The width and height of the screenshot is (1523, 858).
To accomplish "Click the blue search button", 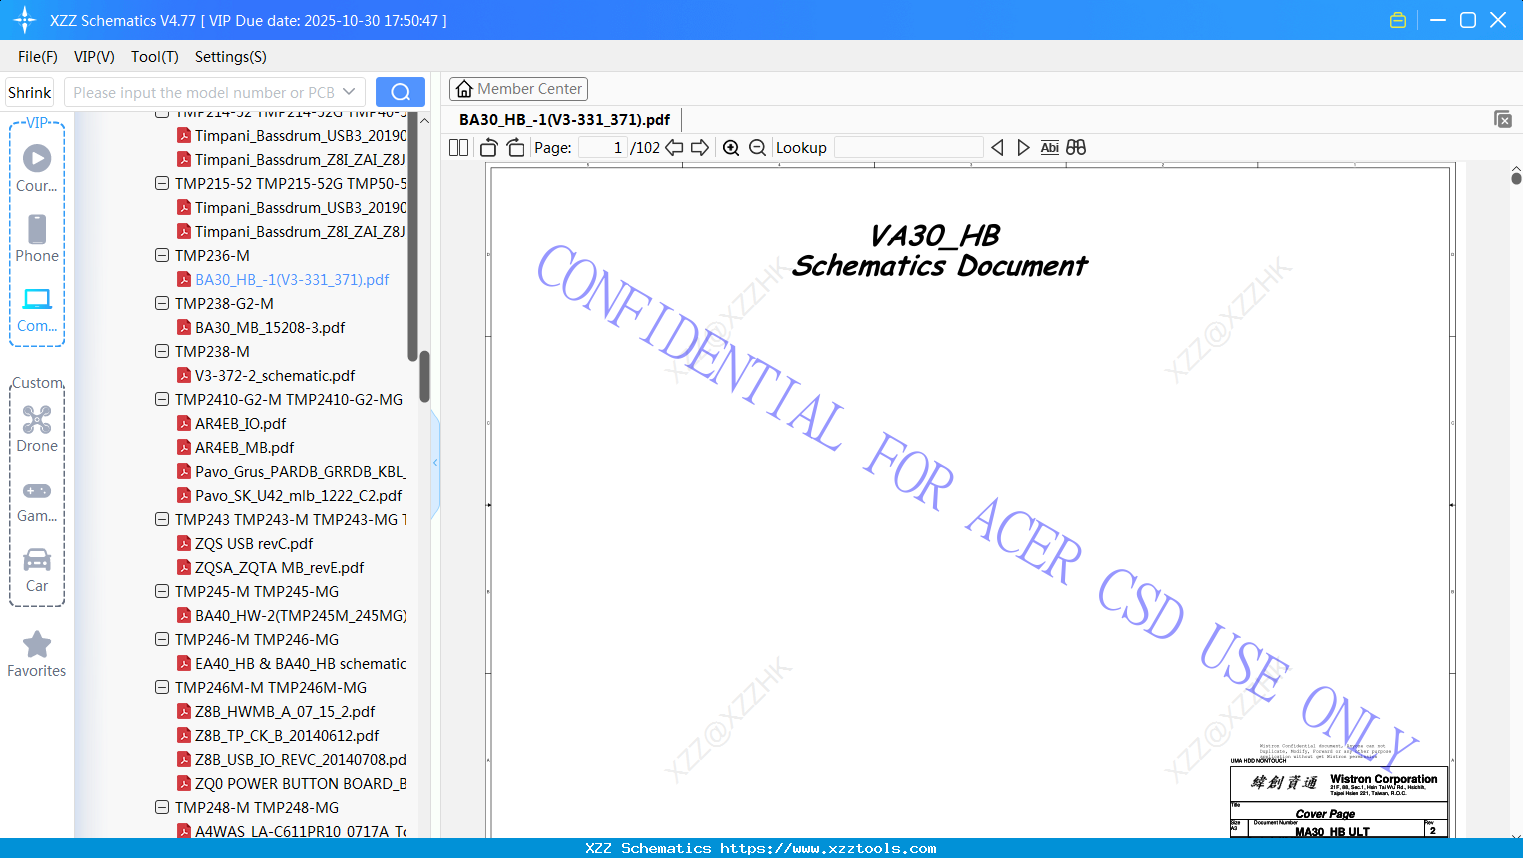I will (400, 92).
